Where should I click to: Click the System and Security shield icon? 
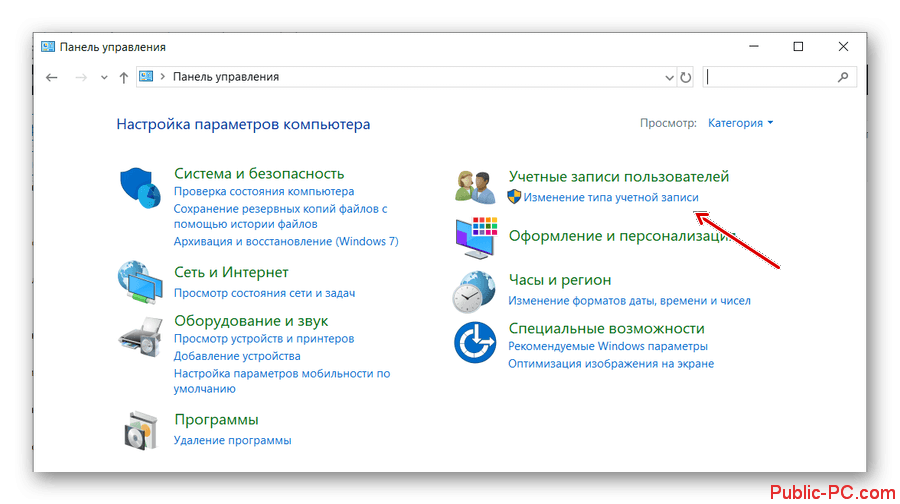139,188
